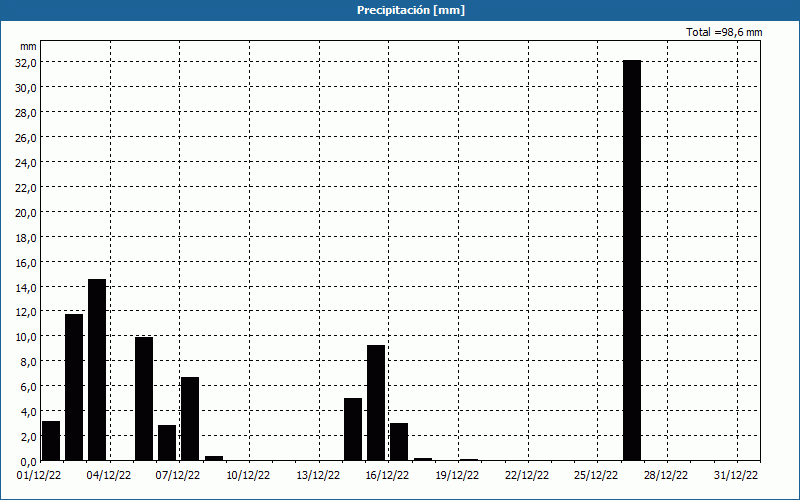800x500 pixels.
Task: Click the tallest bar reaching 32 mm
Action: coord(632,260)
